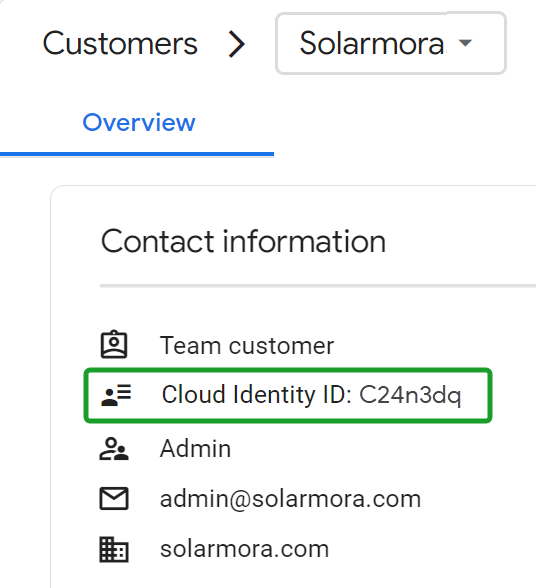Screen dimensions: 536x588
Task: Switch to the Overview tab
Action: pyautogui.click(x=139, y=123)
